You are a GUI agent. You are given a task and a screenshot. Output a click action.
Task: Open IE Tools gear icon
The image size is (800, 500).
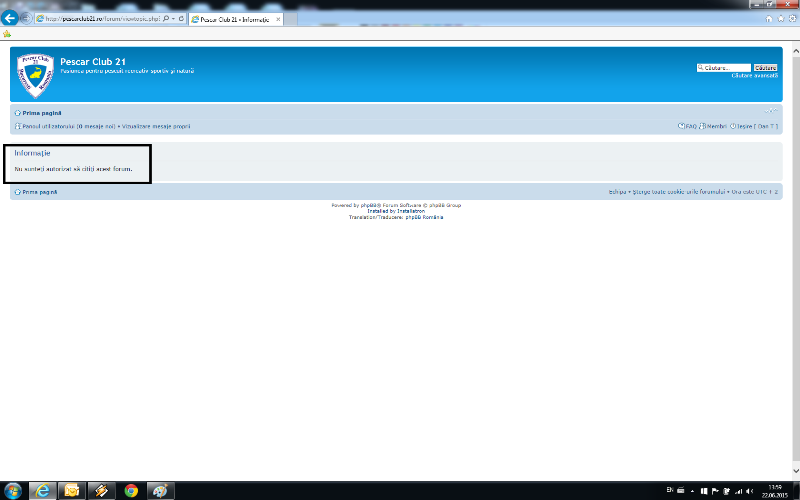[x=790, y=18]
